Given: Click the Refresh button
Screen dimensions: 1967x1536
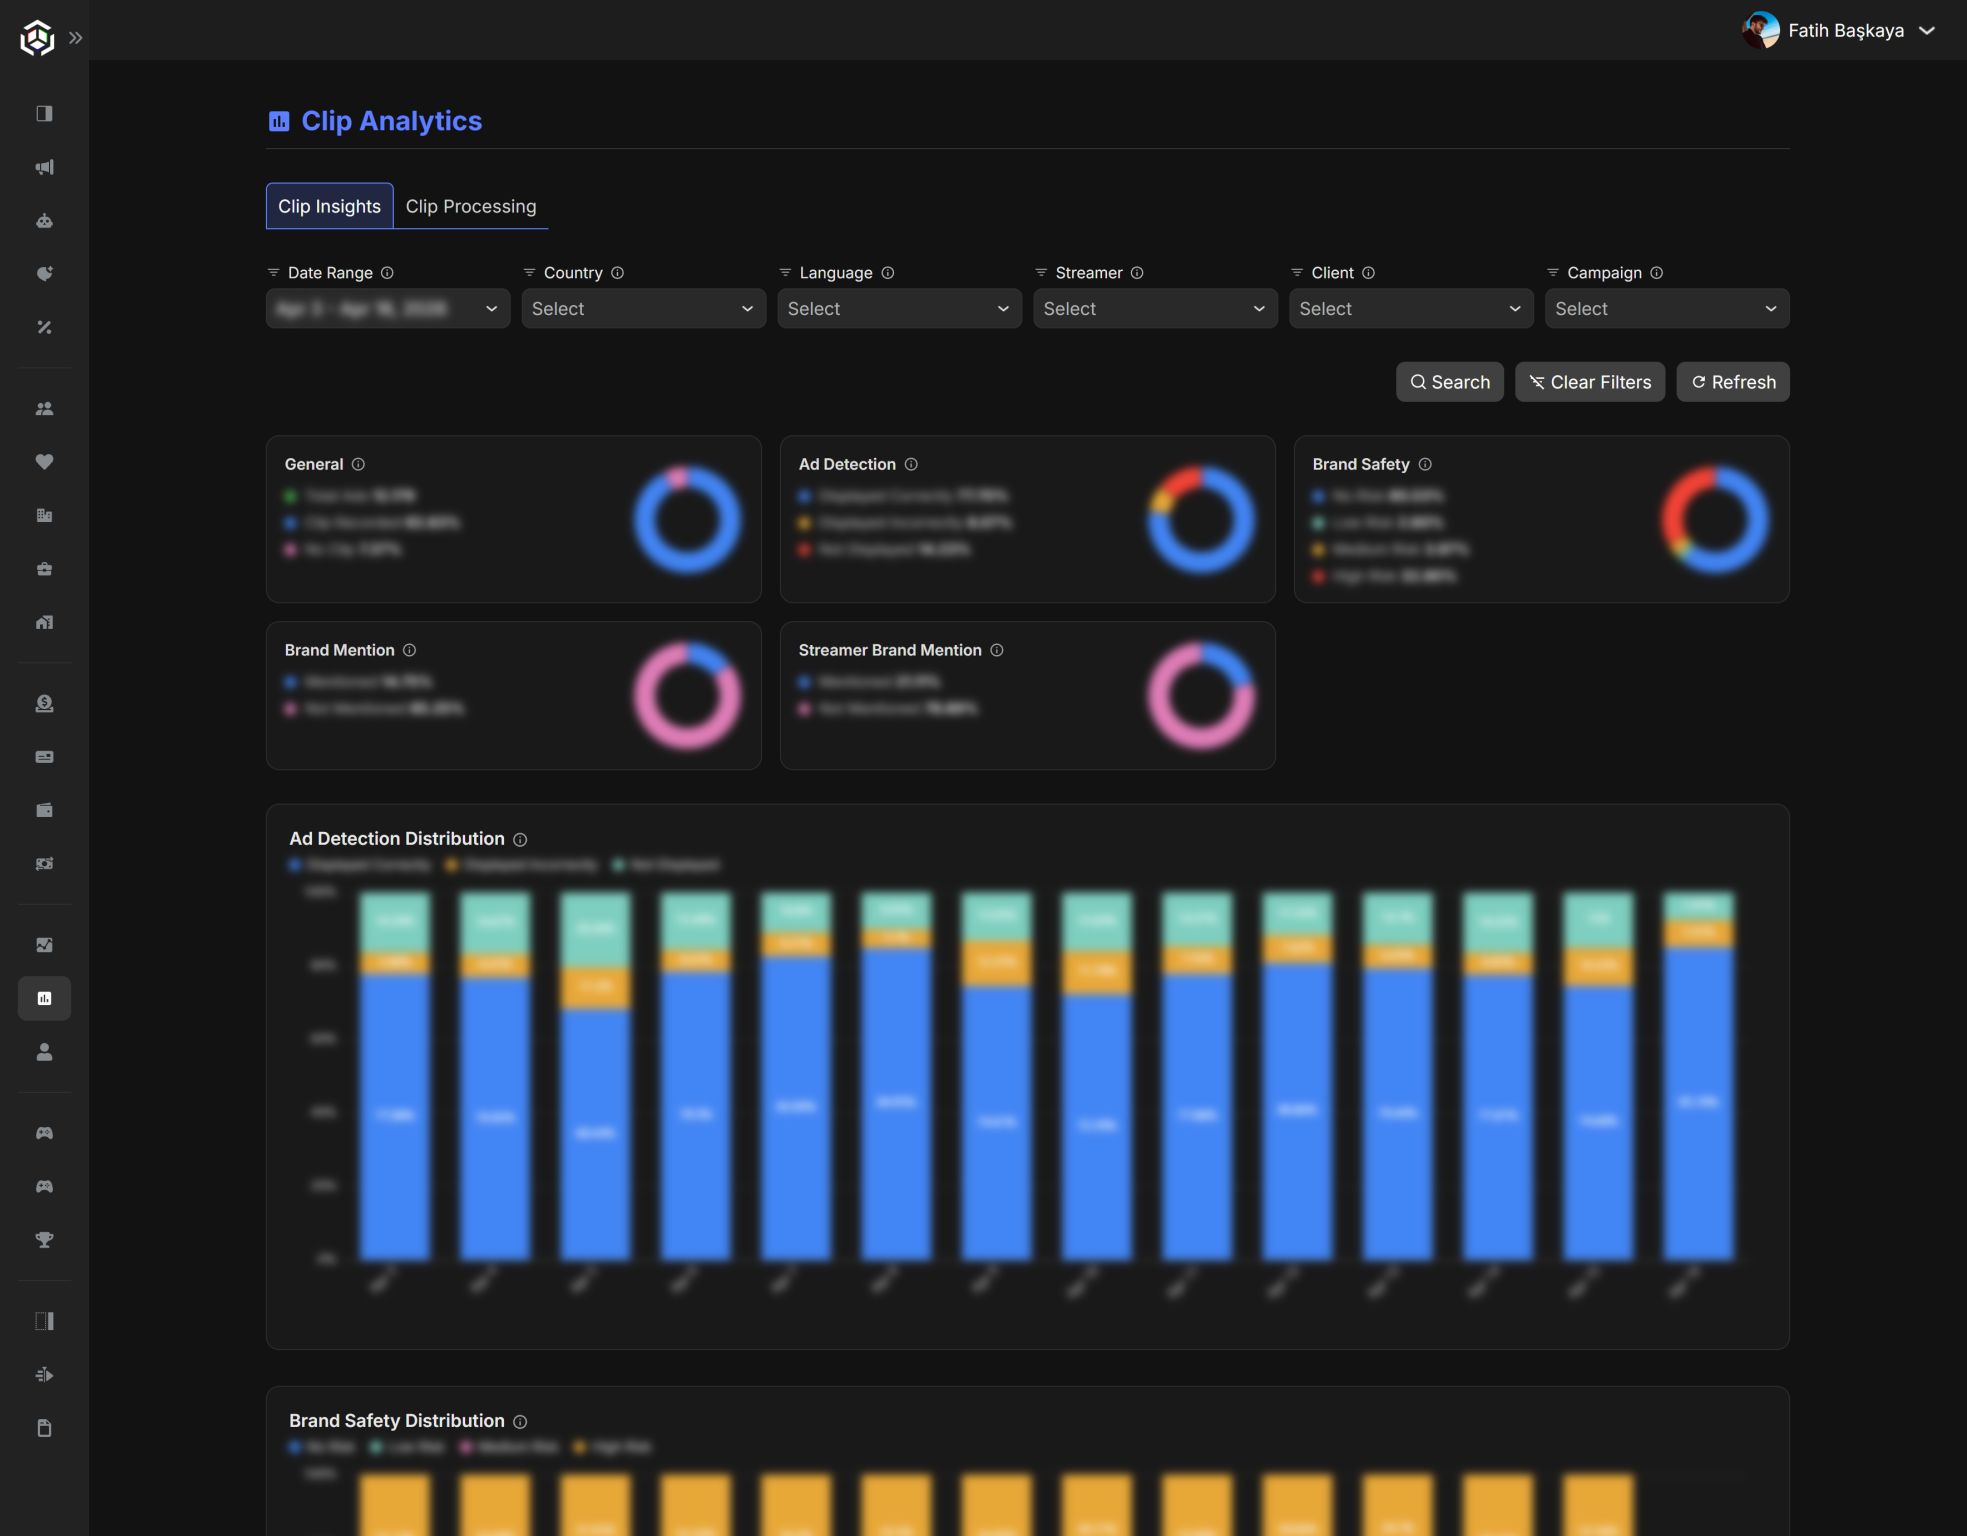Looking at the screenshot, I should point(1733,382).
